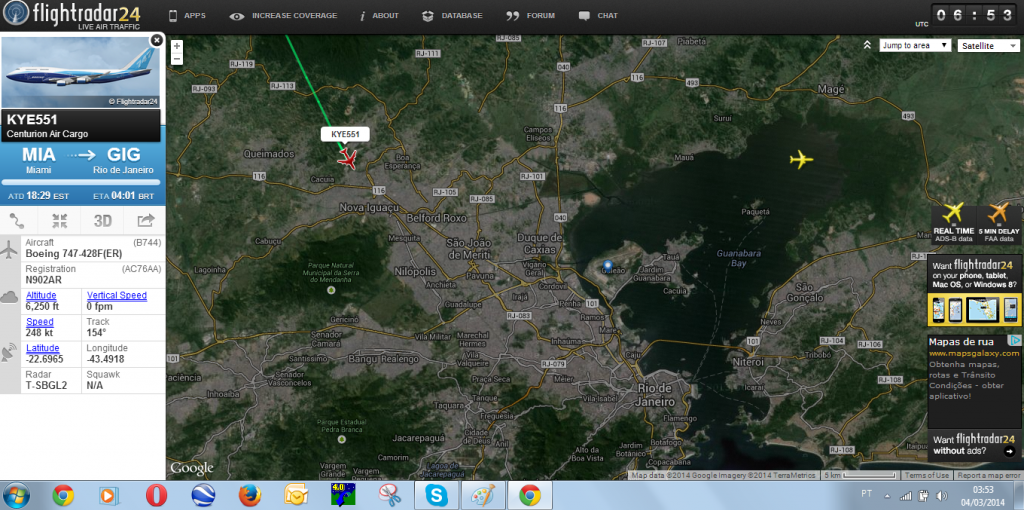Click the Flightradar24 logo

[x=72, y=16]
